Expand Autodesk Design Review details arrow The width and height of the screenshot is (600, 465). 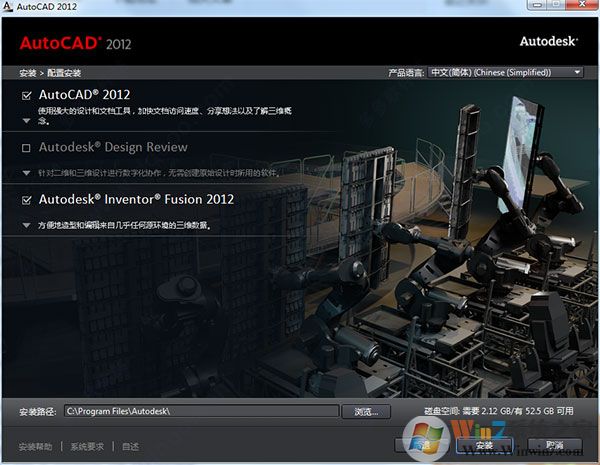(26, 173)
